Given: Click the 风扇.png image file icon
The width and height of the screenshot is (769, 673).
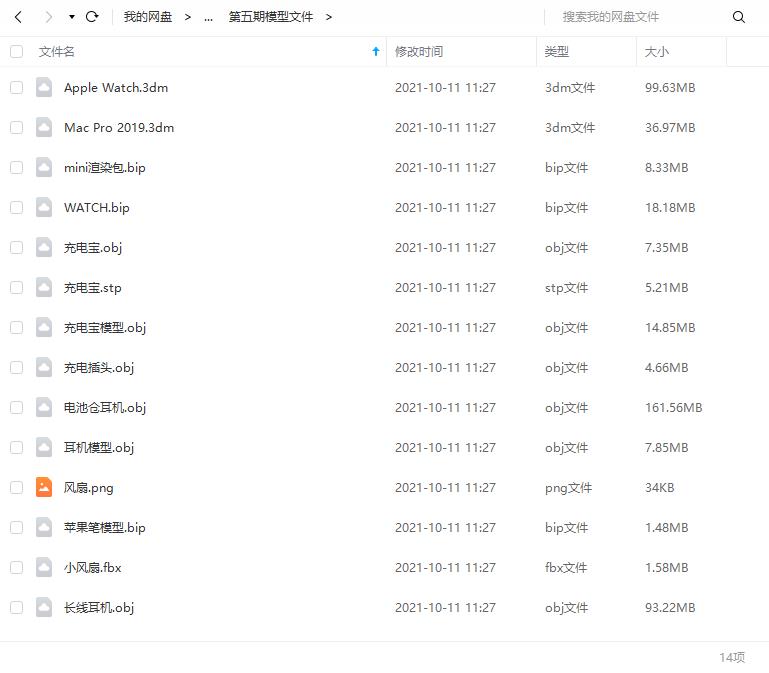Looking at the screenshot, I should point(44,487).
